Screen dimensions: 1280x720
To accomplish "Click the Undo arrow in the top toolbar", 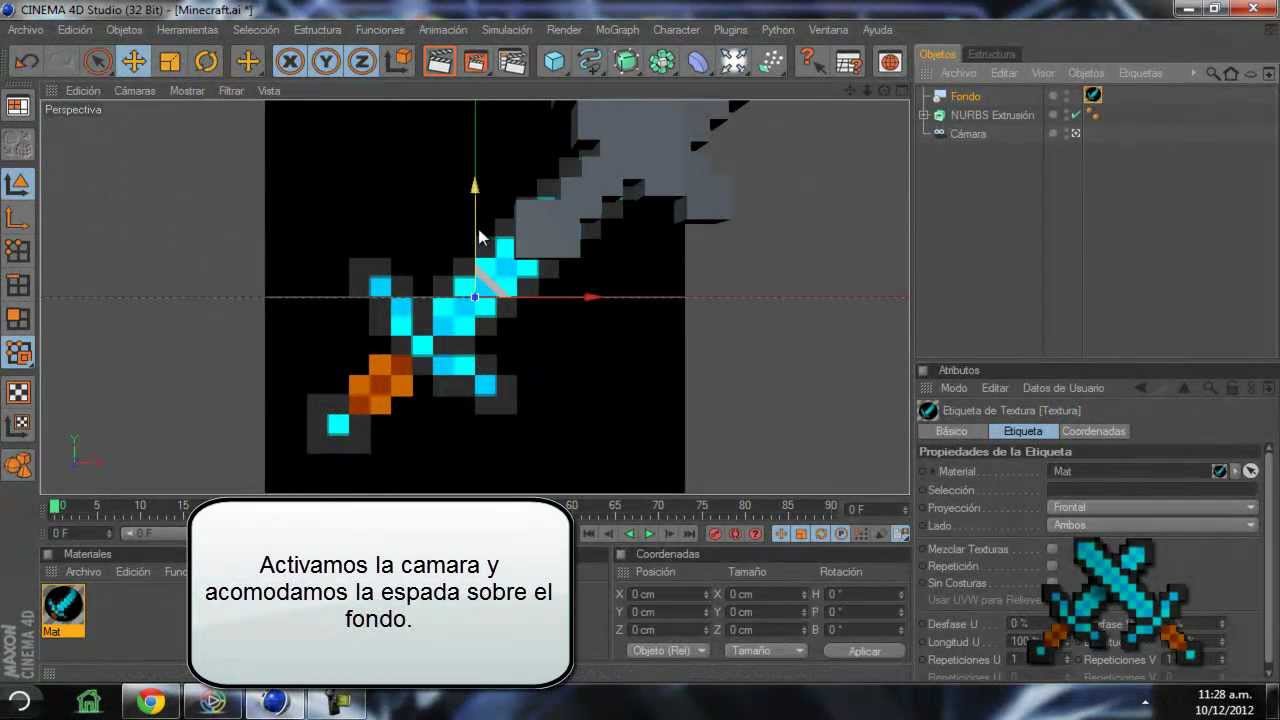I will click(x=26, y=62).
